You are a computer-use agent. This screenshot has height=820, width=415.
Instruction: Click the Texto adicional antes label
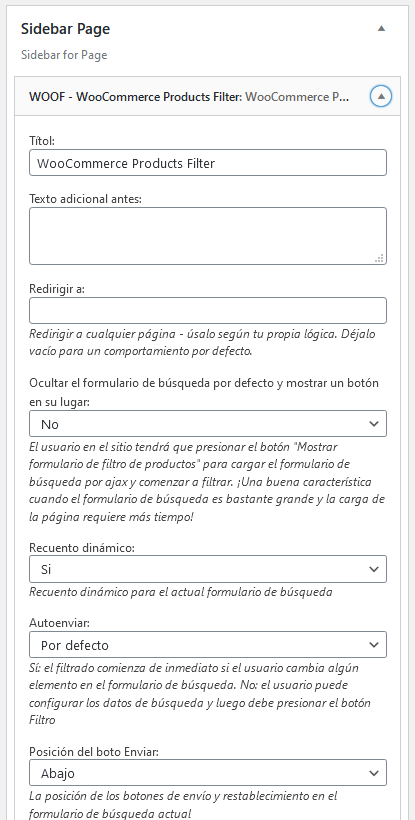[86, 198]
